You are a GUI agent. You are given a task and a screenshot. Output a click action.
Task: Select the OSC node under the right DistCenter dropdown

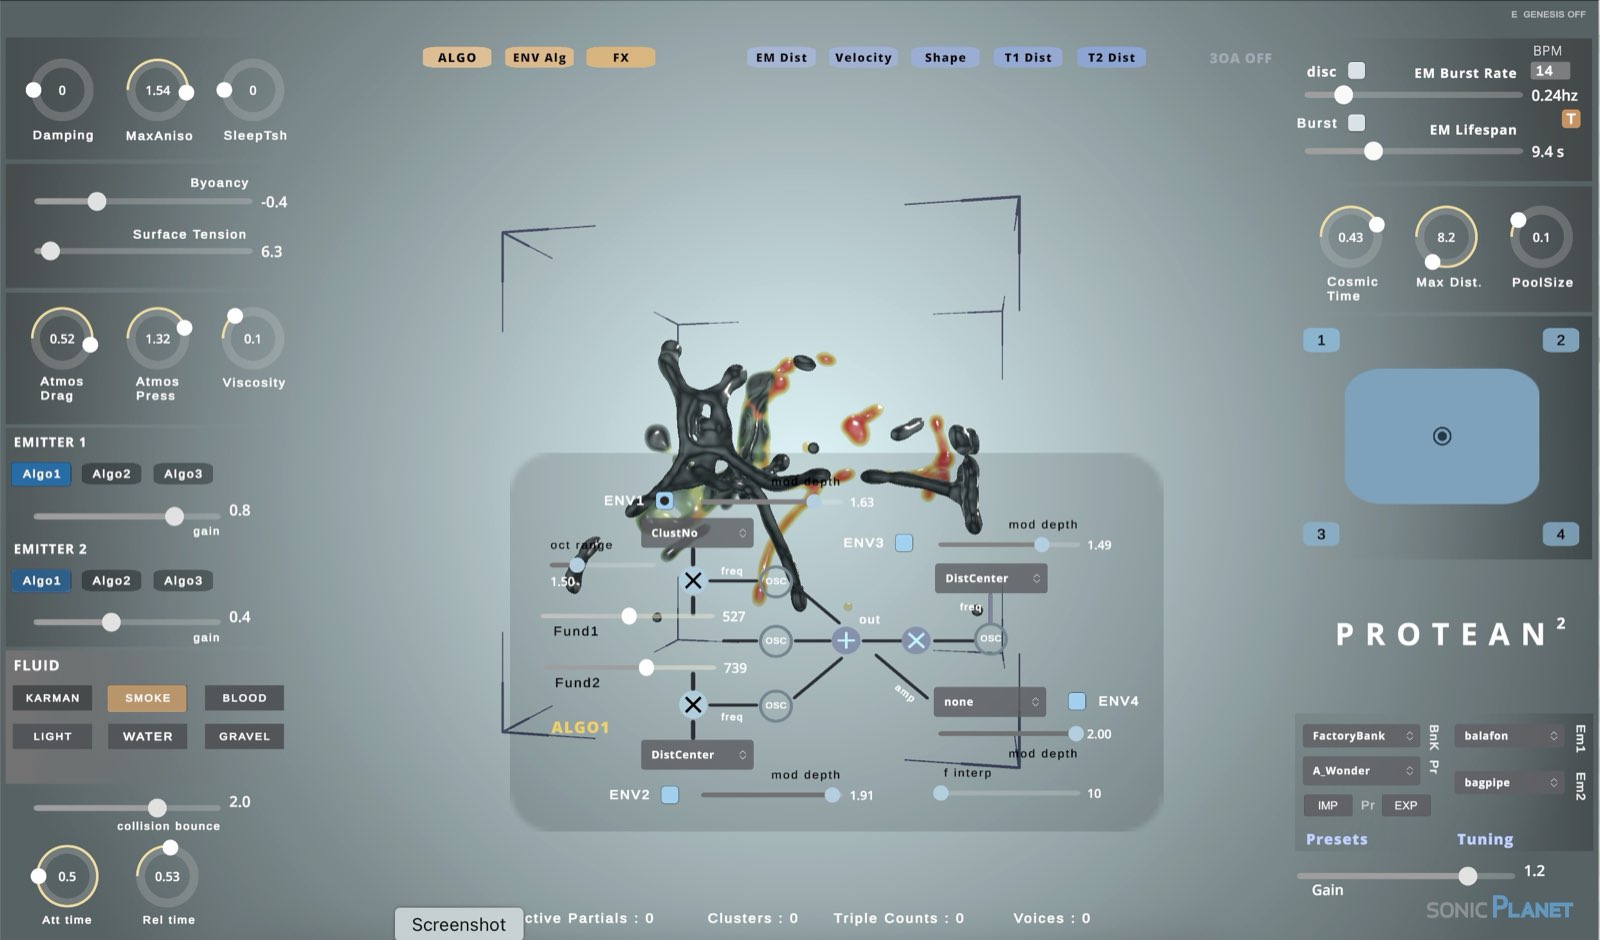tap(990, 638)
